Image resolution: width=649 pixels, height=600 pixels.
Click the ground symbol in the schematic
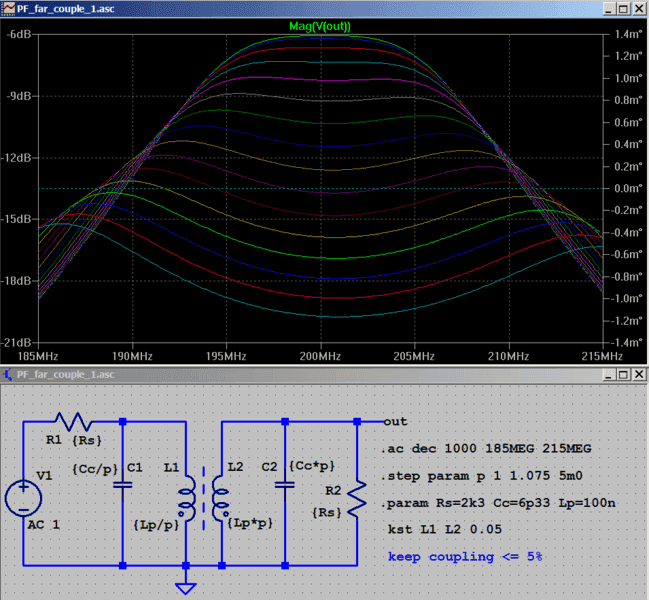pyautogui.click(x=187, y=587)
